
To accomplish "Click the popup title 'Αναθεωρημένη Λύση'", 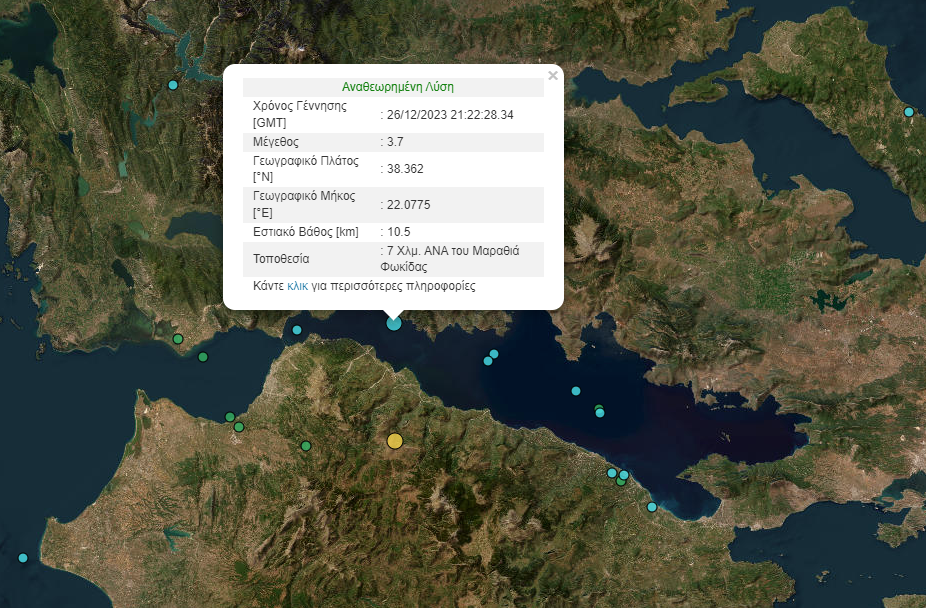I will [398, 87].
